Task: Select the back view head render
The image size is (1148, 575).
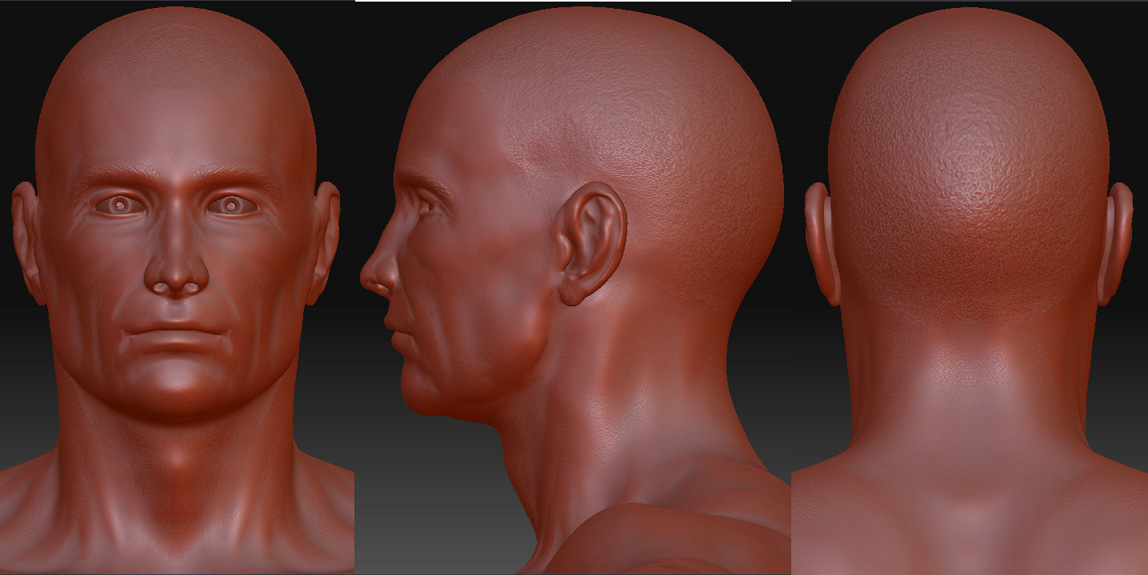Action: 969,287
